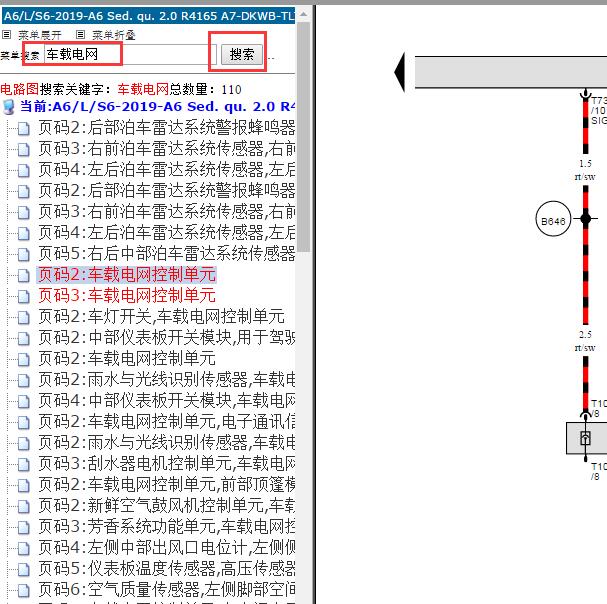Screen dimensions: 607x604
Task: Click the fuse symbol in the diagram box
Action: (x=585, y=438)
